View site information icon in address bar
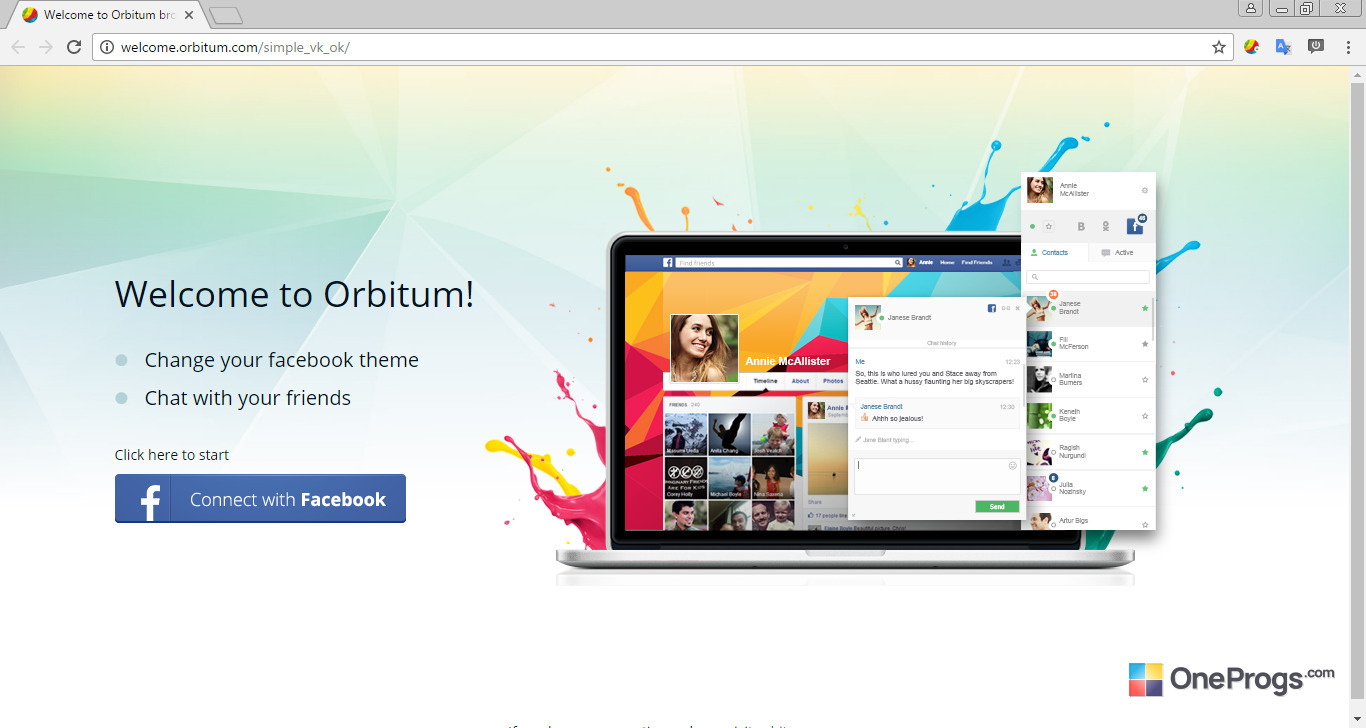The height and width of the screenshot is (728, 1366). tap(108, 47)
